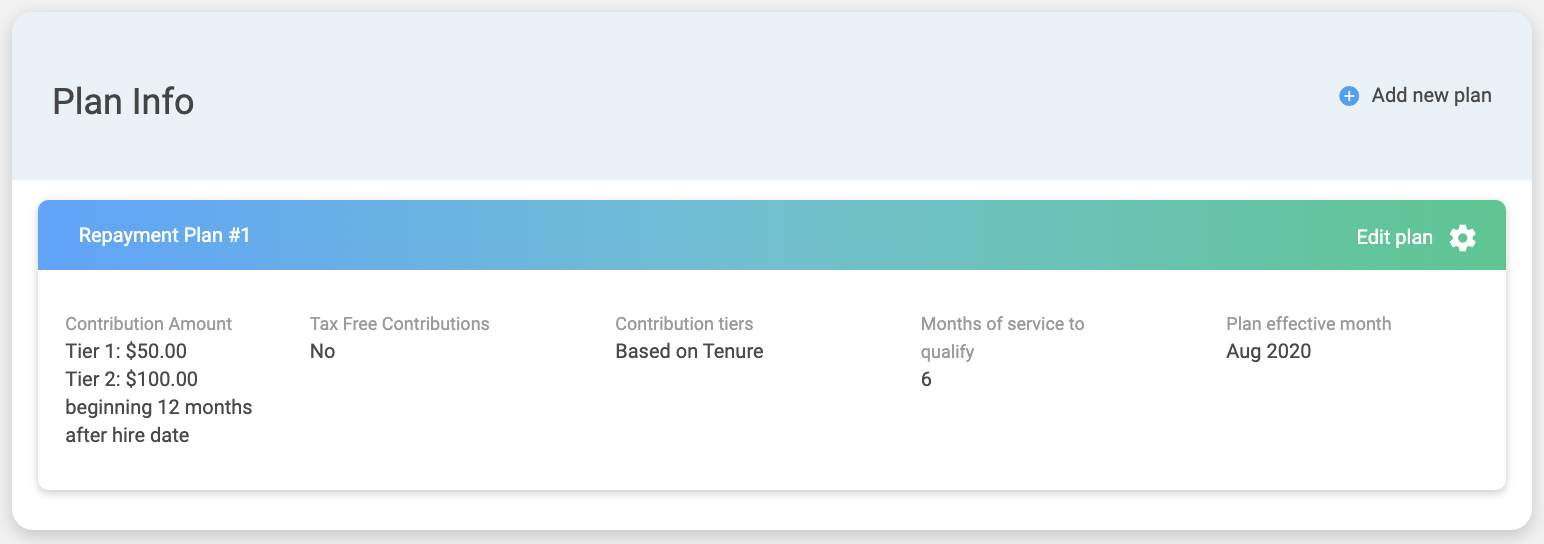Click the Contribution Amount label
The height and width of the screenshot is (544, 1544).
pyautogui.click(x=148, y=324)
